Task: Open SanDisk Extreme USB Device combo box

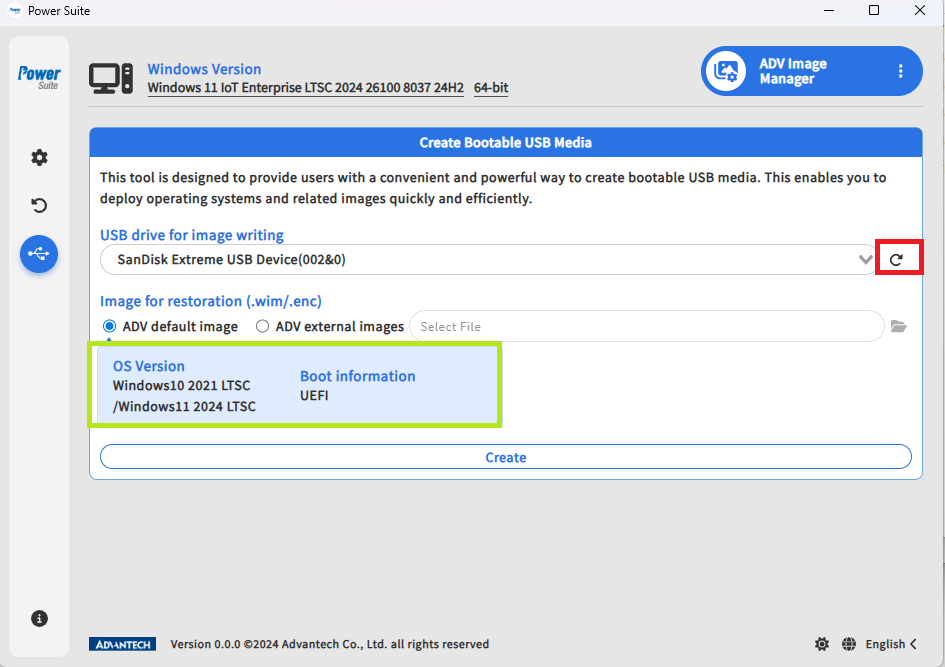Action: tap(488, 260)
